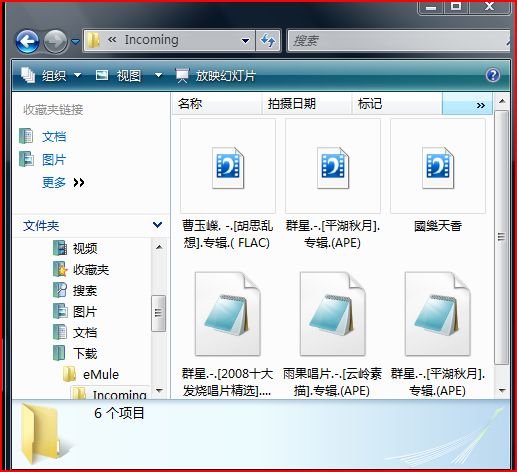The width and height of the screenshot is (517, 472).
Task: Click the greyed Forward arrow button
Action: [x=55, y=42]
